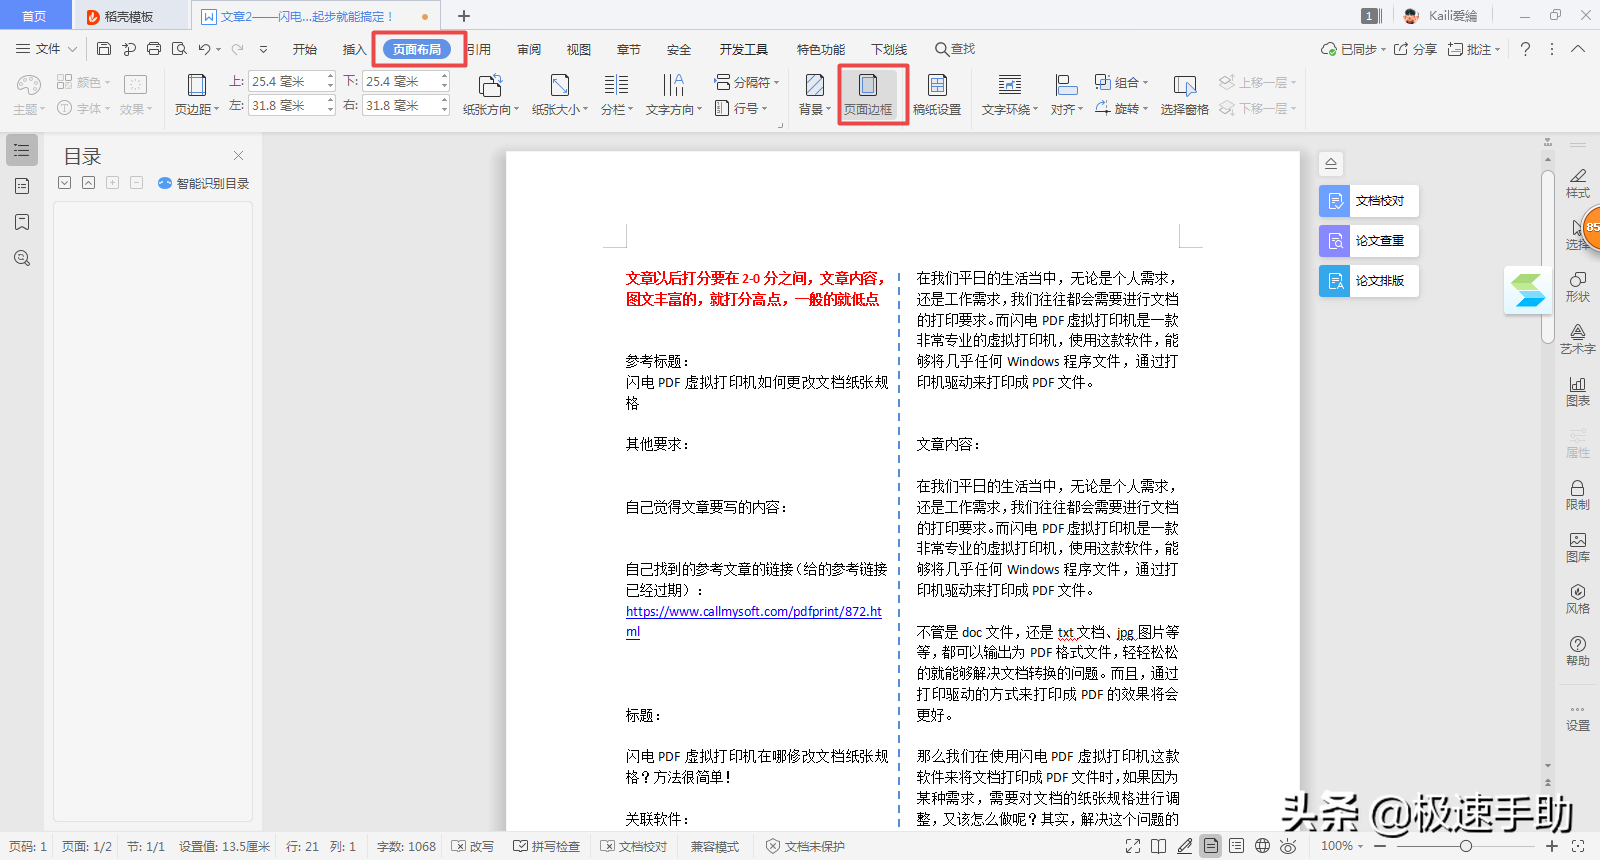Click the zoom slider handle in status bar
1600x860 pixels.
pos(1466,846)
